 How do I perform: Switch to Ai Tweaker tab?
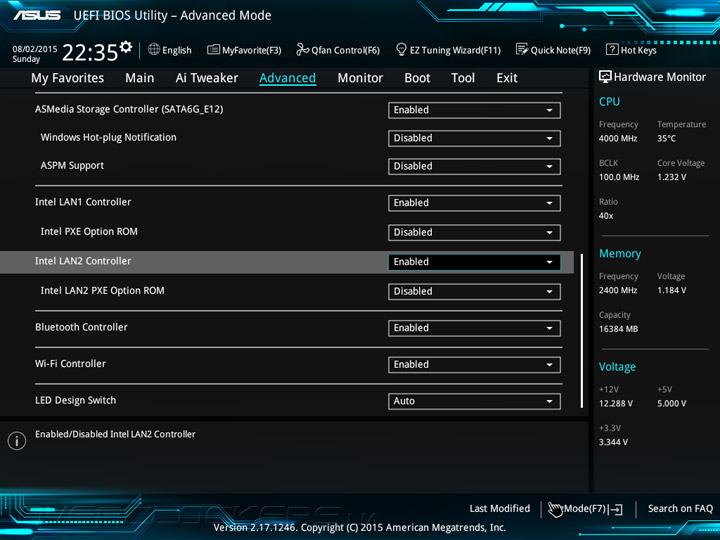click(x=207, y=78)
